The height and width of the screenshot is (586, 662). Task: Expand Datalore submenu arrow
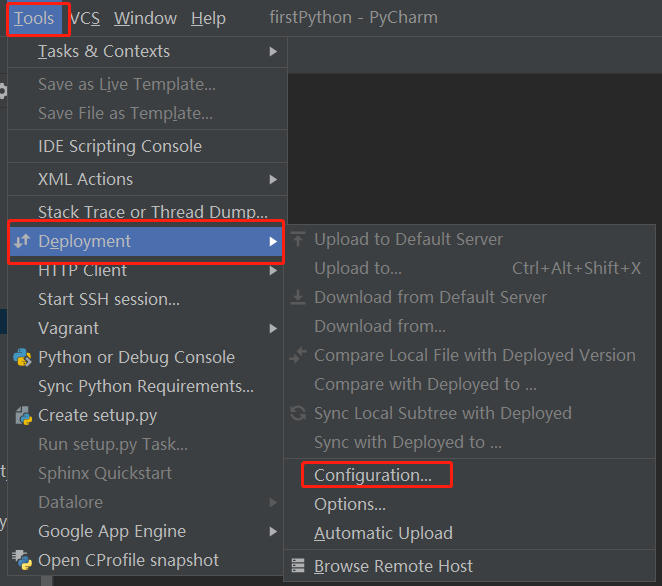click(273, 502)
